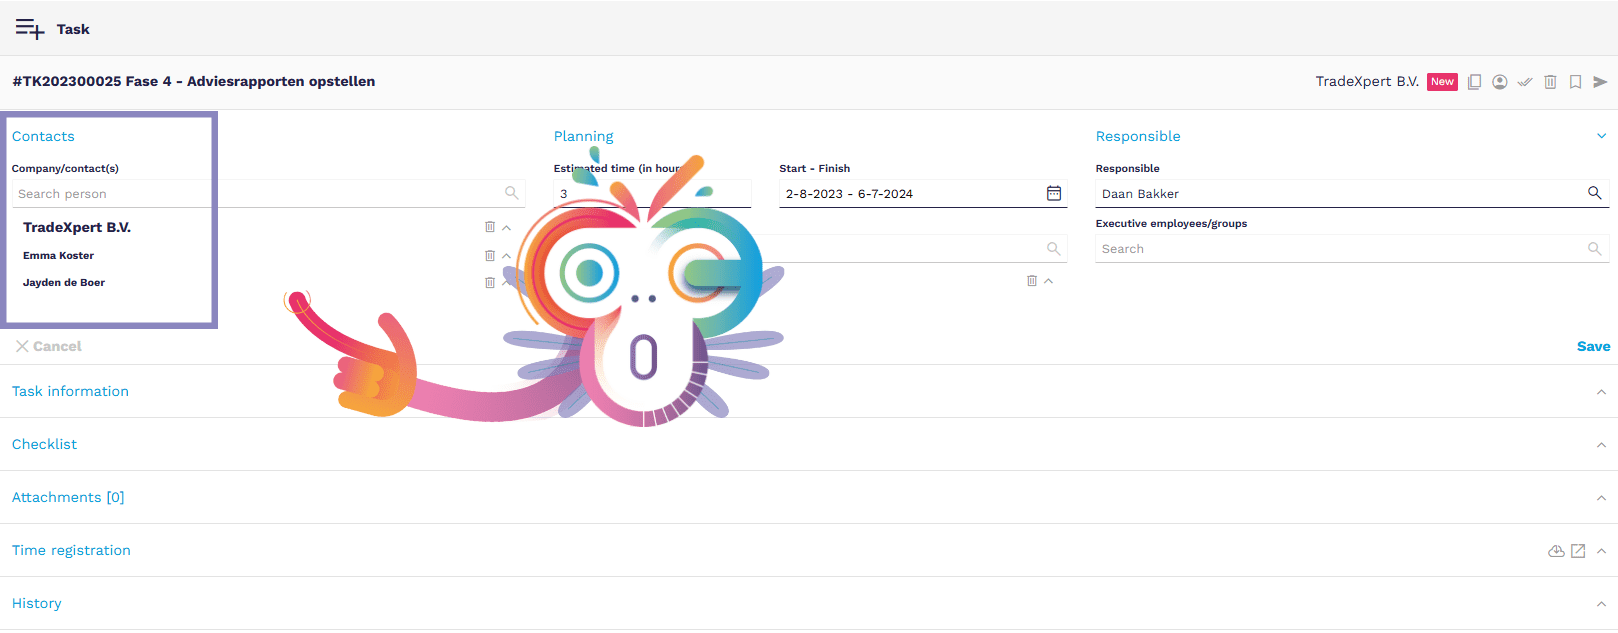Remove Emma Koster from contacts

coord(490,255)
